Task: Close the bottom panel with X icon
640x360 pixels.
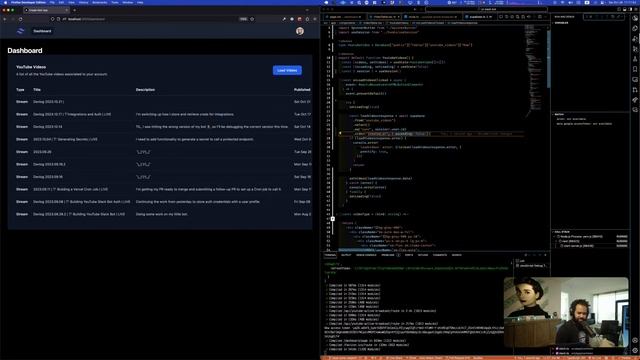Action: coord(545,255)
